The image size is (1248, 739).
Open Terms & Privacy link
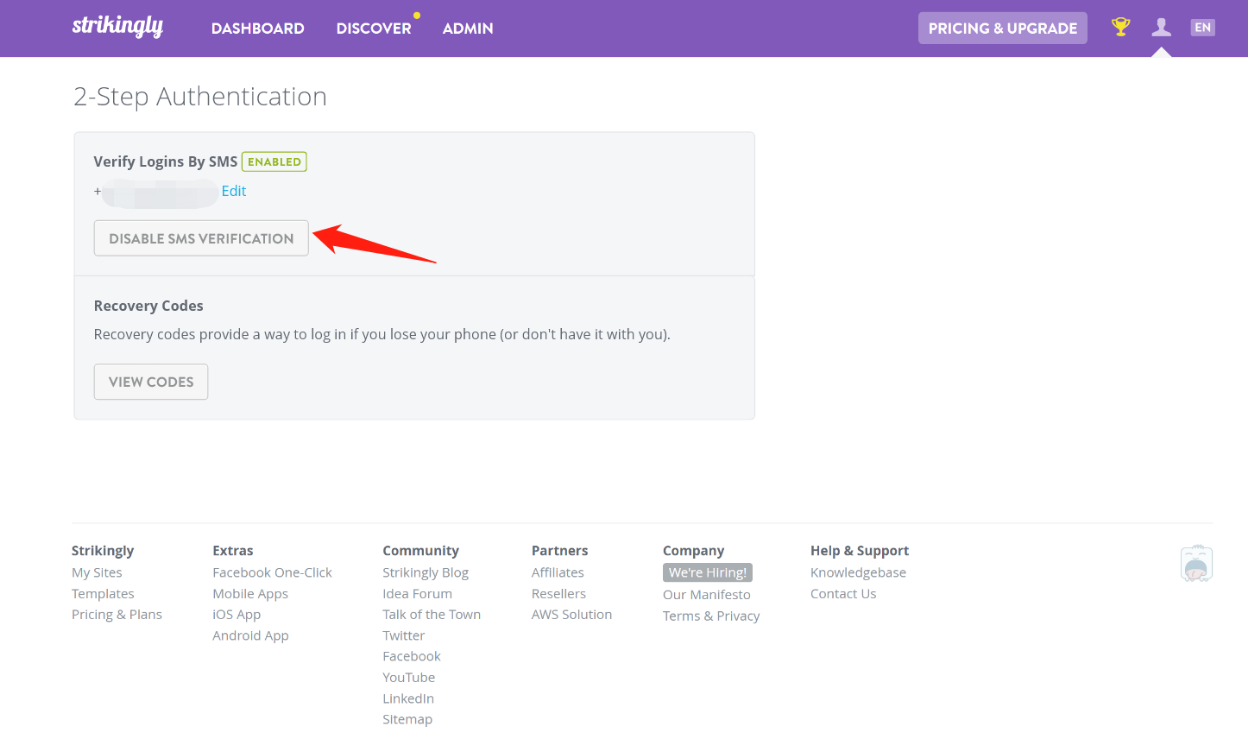point(712,616)
